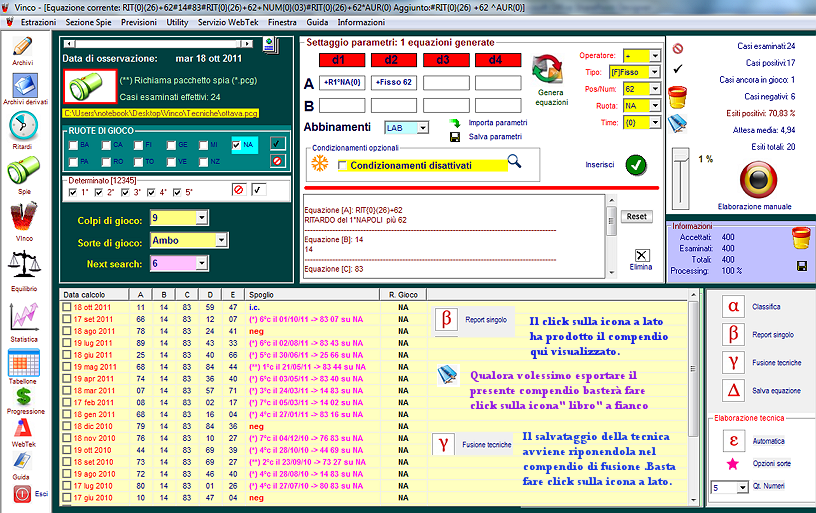The width and height of the screenshot is (816, 513).
Task: Click the red bucket icon in Informazioni panel
Action: point(801,238)
